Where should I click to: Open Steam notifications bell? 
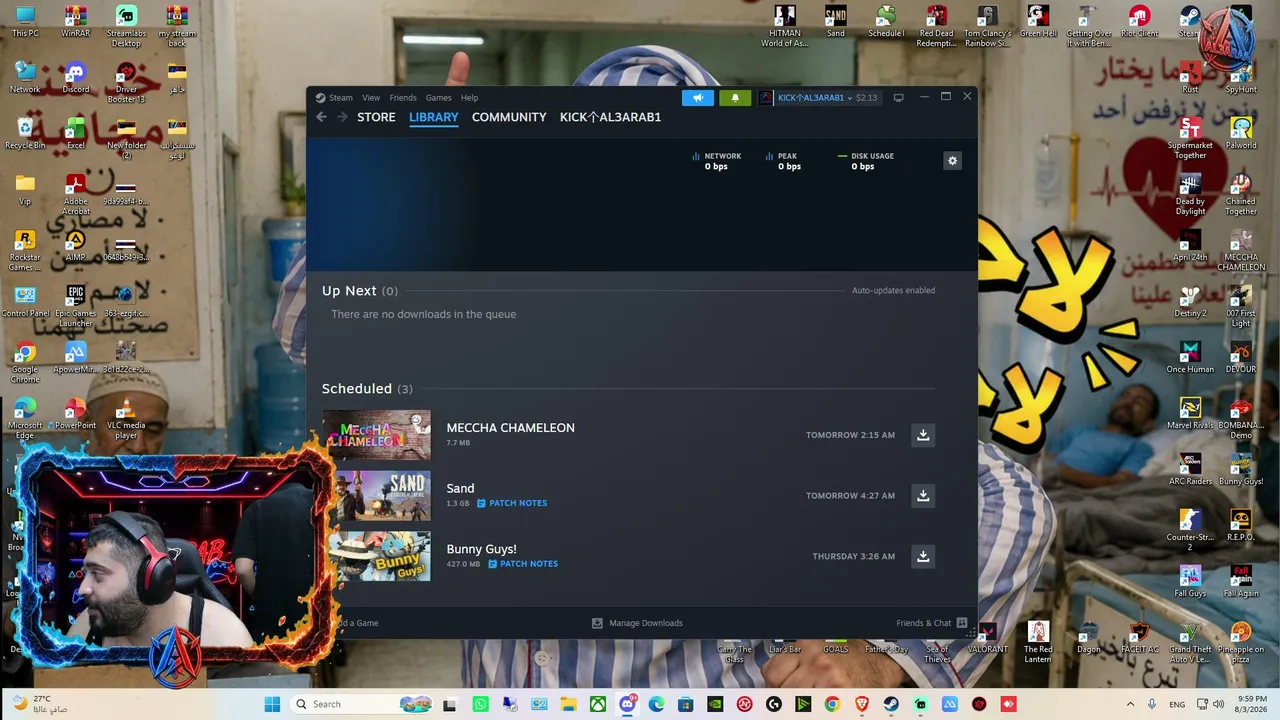point(735,98)
